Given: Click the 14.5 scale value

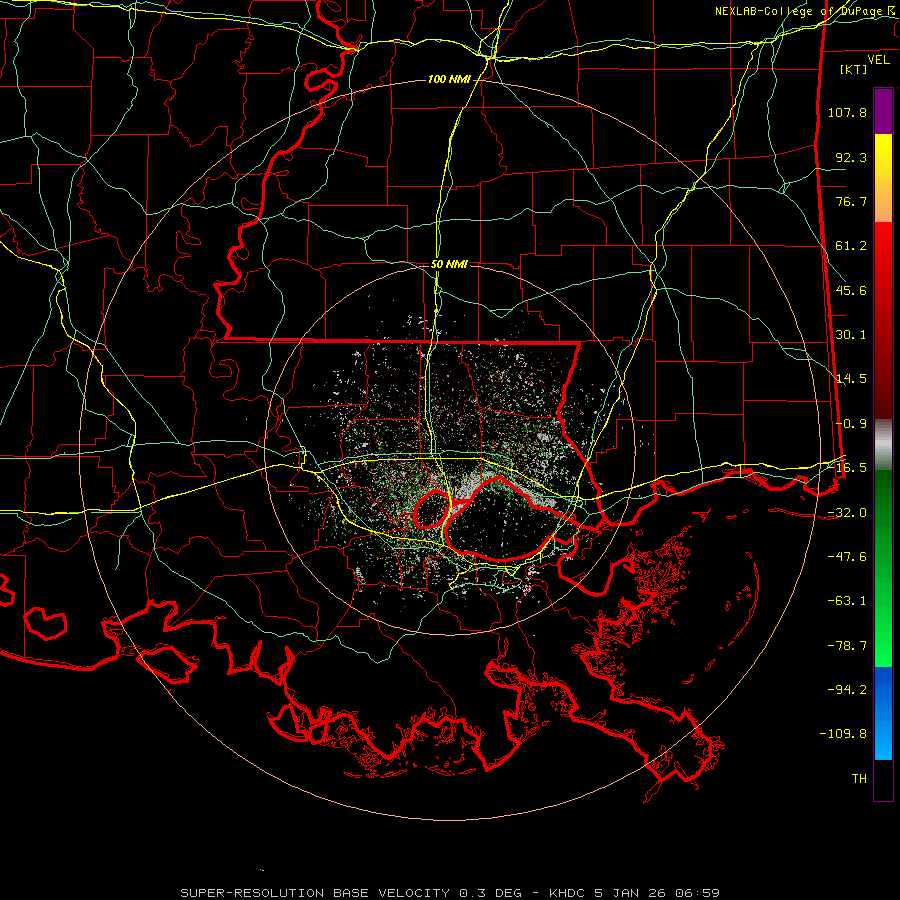Looking at the screenshot, I should [x=851, y=379].
